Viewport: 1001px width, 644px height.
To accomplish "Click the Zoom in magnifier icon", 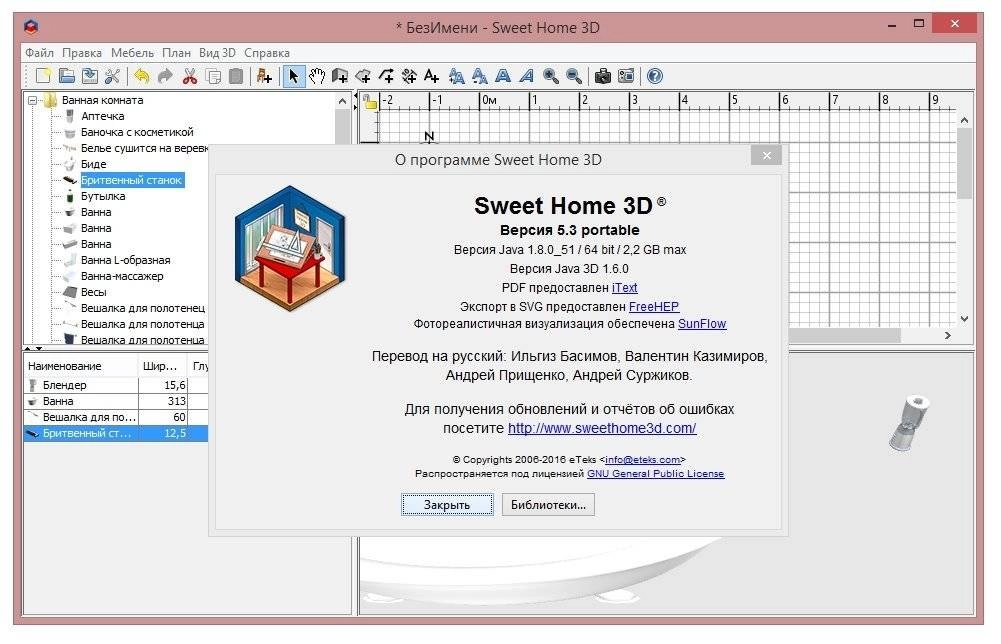I will click(551, 76).
